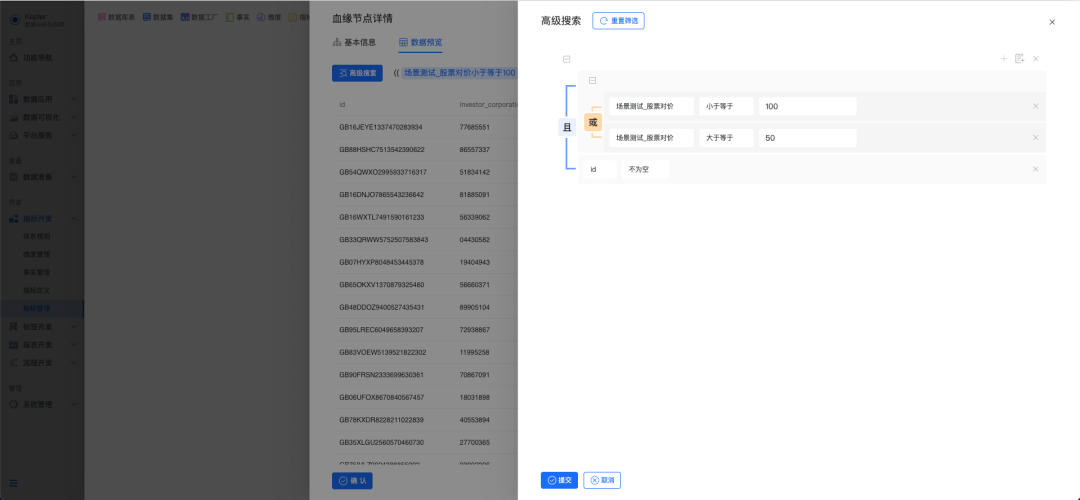Expand the 平台服务 sidebar menu

click(x=42, y=135)
